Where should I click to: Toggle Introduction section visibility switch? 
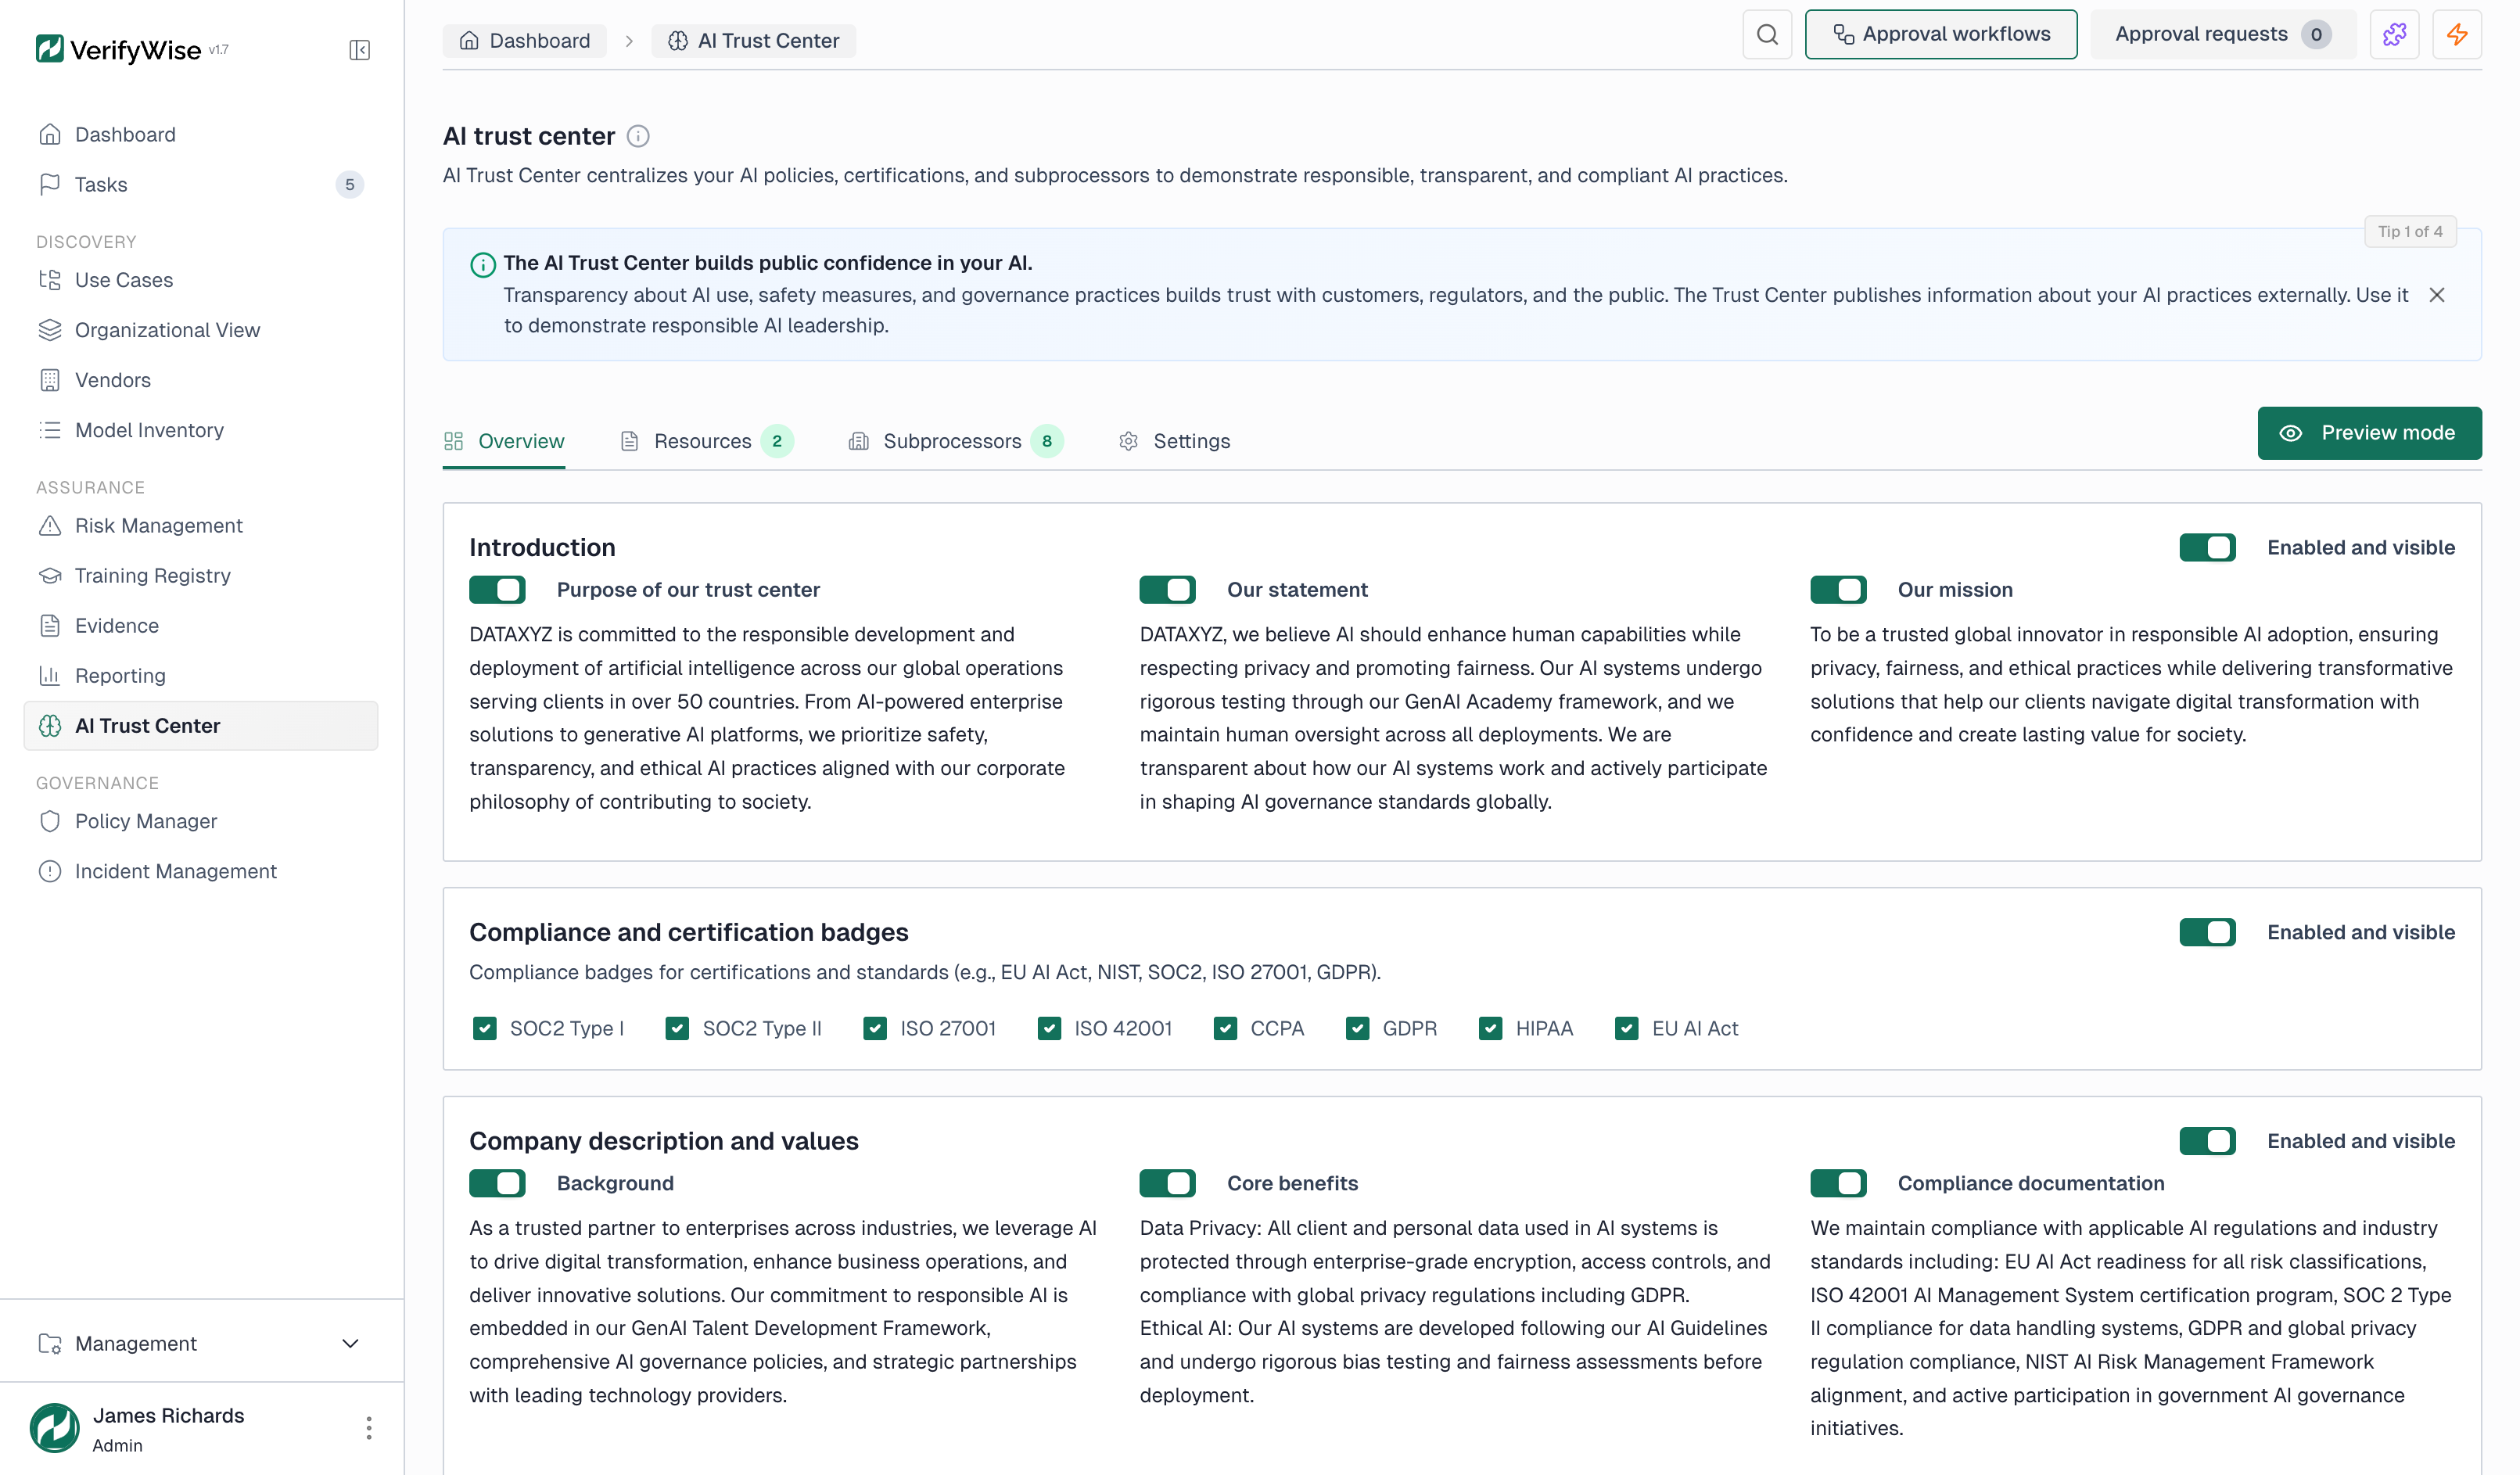point(2207,548)
